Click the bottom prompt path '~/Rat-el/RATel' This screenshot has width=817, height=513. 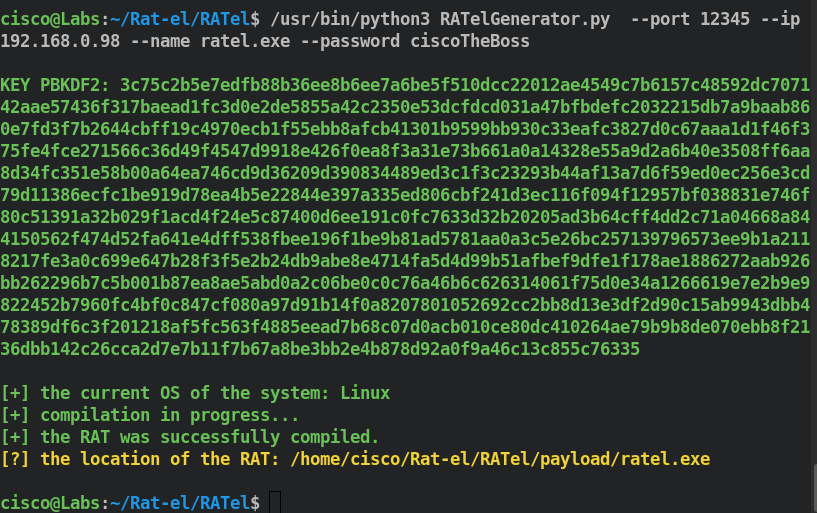180,503
